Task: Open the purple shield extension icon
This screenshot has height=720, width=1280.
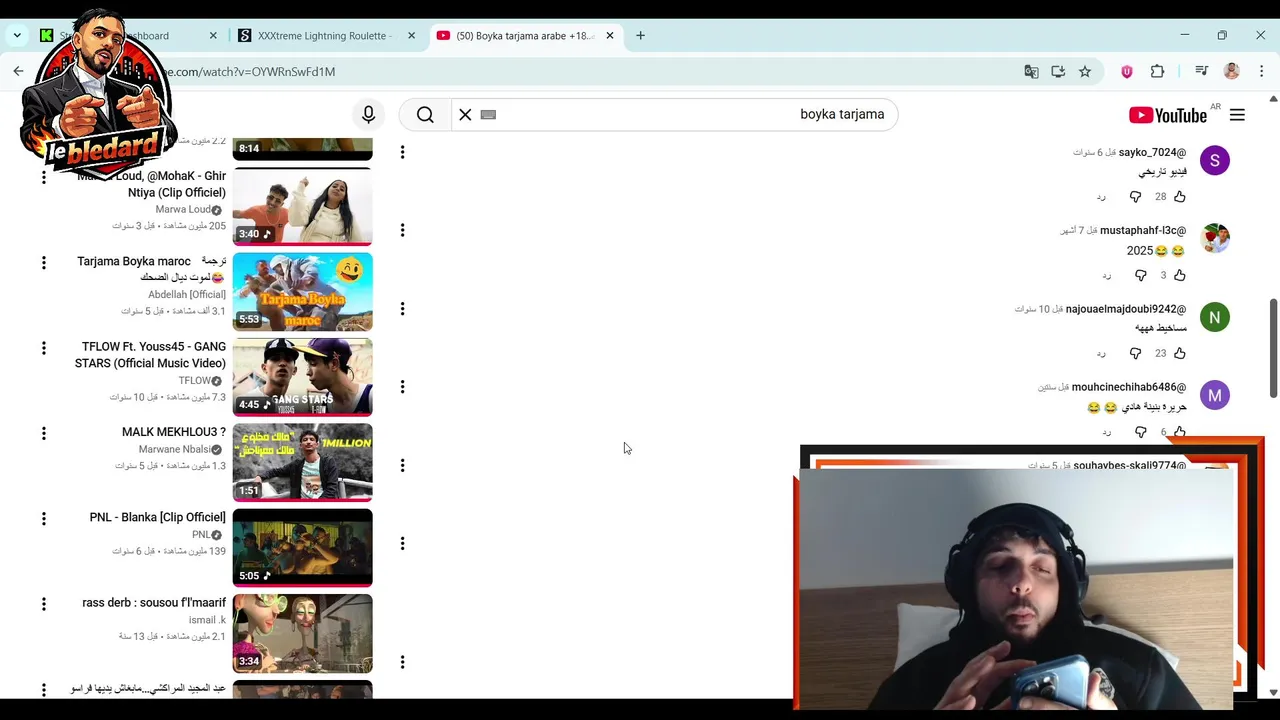Action: [1127, 71]
